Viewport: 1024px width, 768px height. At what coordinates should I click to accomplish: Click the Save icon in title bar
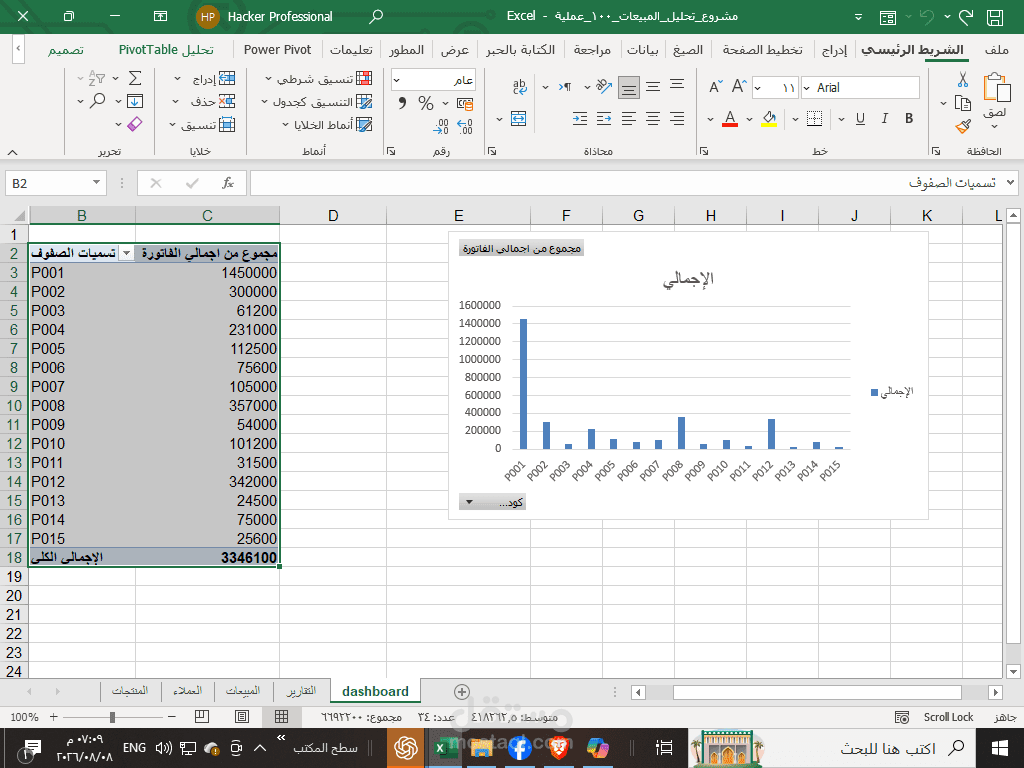tap(995, 17)
